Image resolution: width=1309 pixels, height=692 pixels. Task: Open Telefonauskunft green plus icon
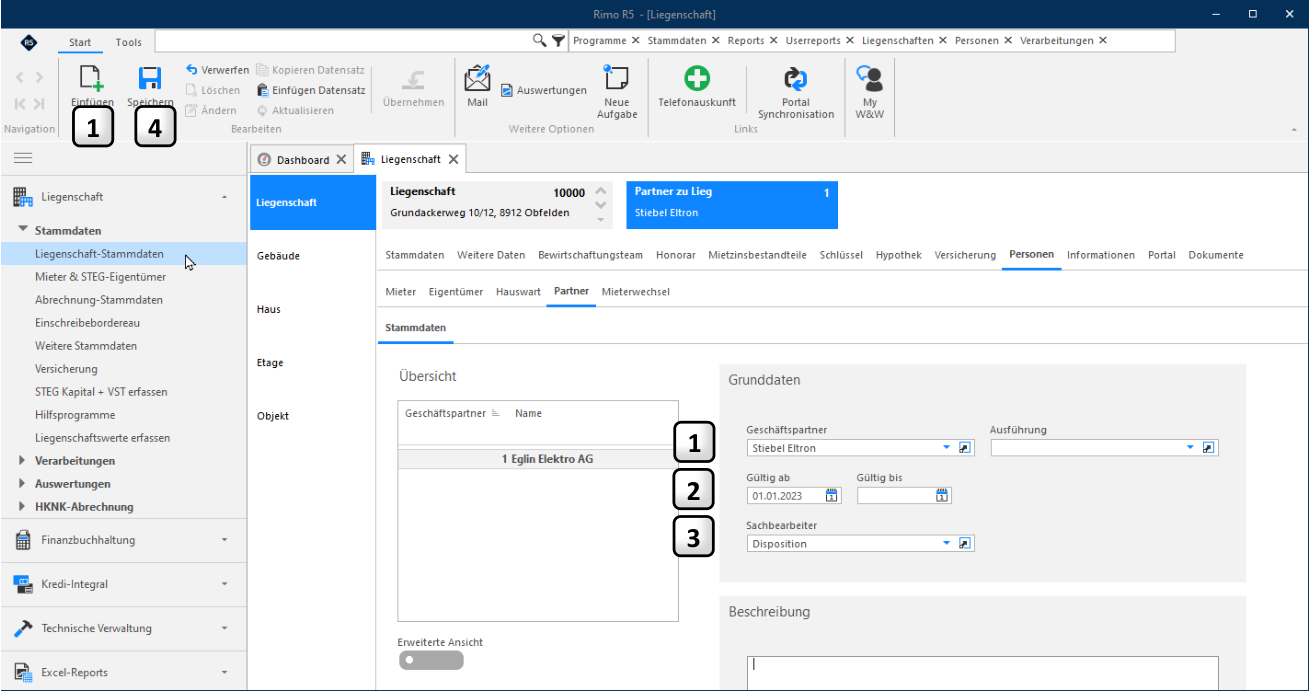coord(697,79)
